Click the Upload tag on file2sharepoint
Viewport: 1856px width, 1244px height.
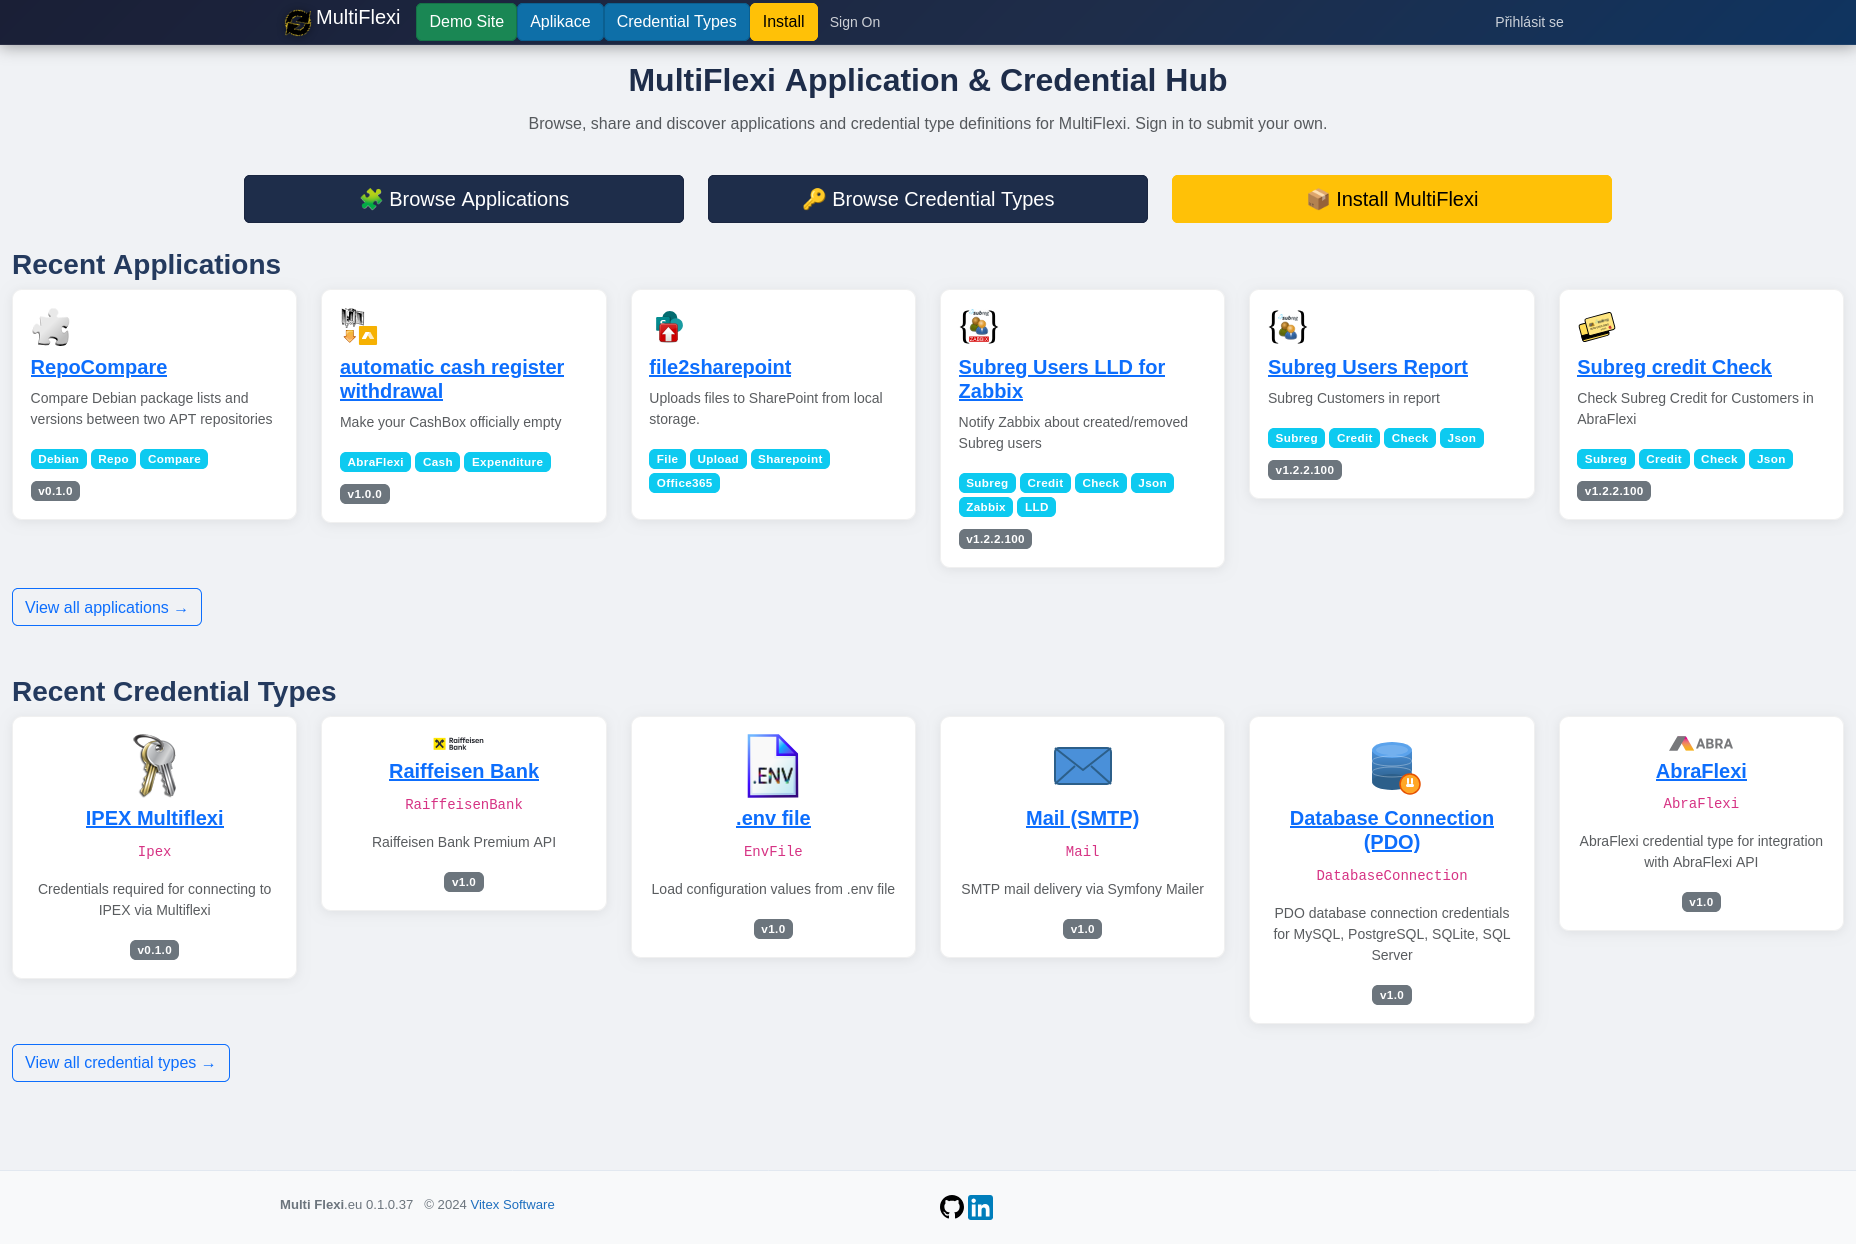[718, 459]
